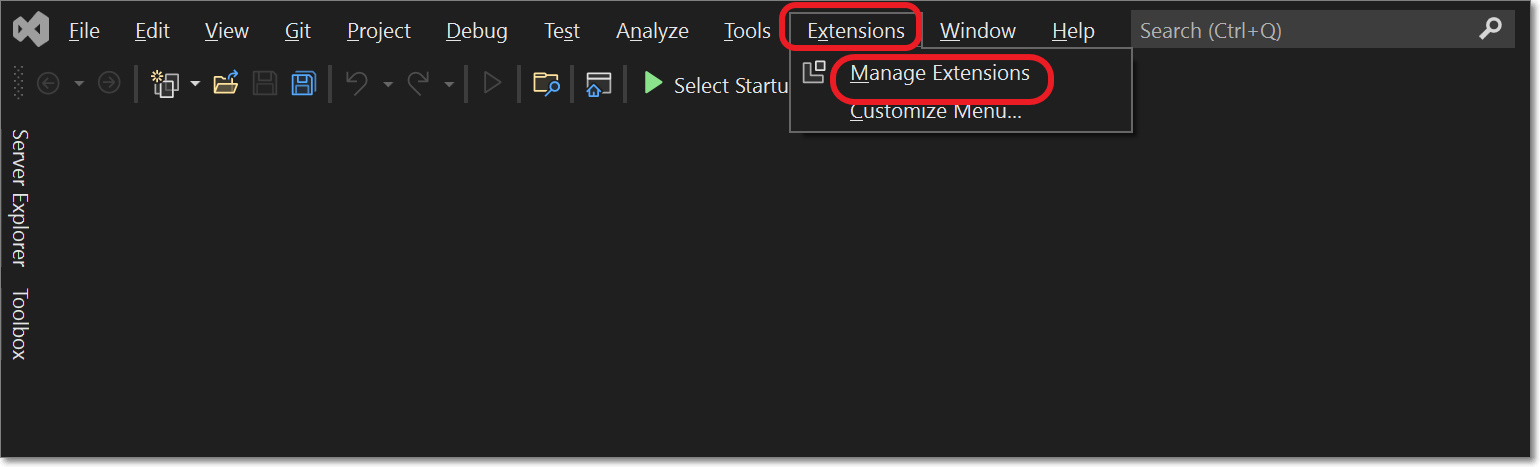The image size is (1540, 467).
Task: Open the Toolbox side tab
Action: click(19, 324)
